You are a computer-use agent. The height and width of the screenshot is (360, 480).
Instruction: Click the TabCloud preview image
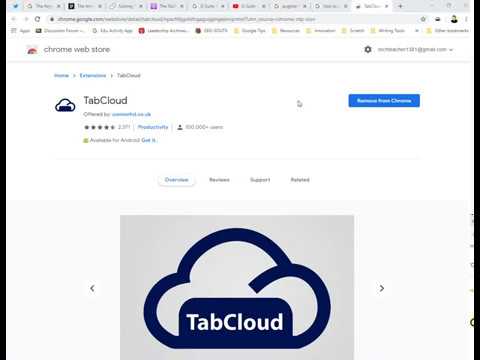tap(237, 287)
